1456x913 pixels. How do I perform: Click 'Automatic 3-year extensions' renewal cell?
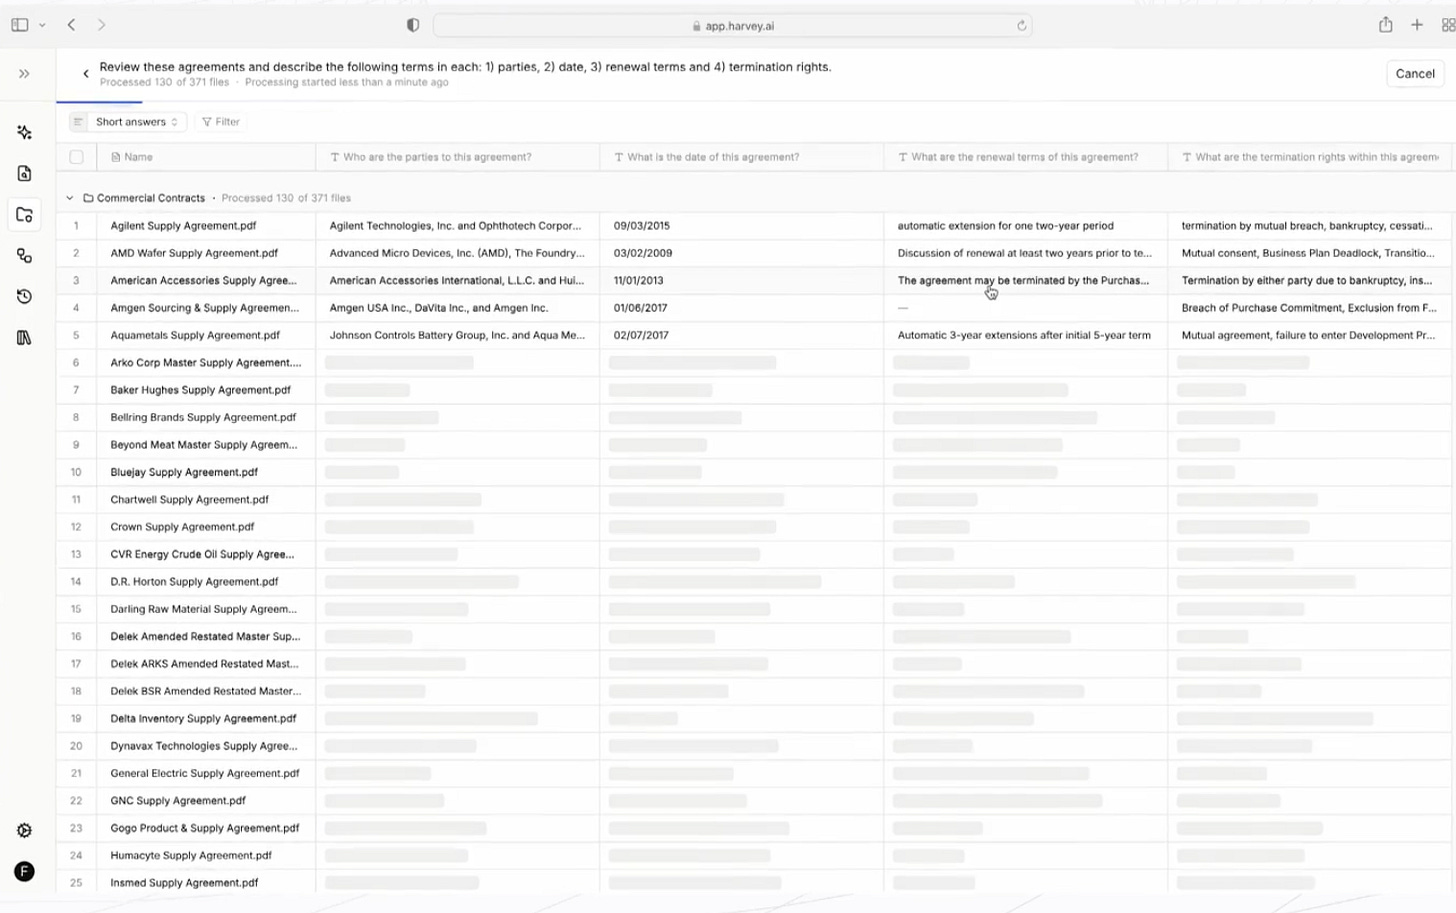coord(1026,335)
